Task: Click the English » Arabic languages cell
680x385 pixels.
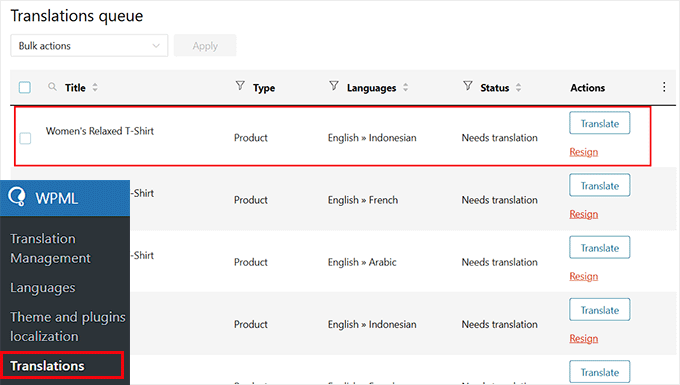Action: 362,262
